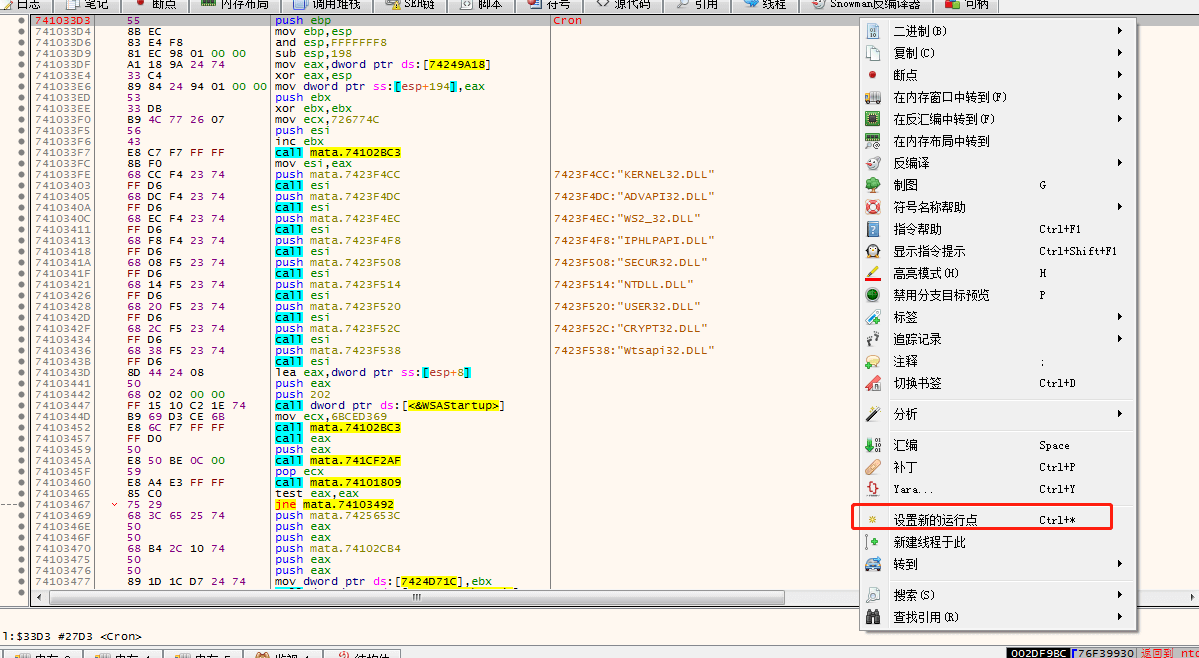Open the 转到 go-to menu item
The height and width of the screenshot is (658, 1199).
point(999,565)
